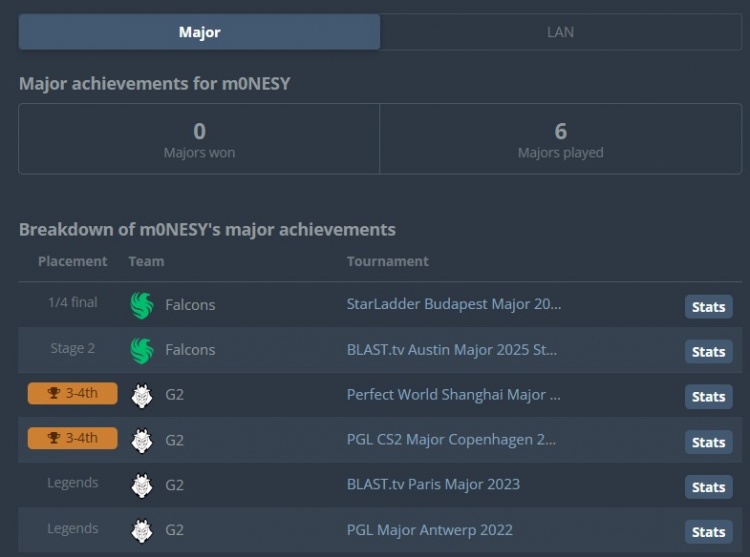Click G2 team name in Copenhagen row
The height and width of the screenshot is (557, 750).
[x=174, y=440]
